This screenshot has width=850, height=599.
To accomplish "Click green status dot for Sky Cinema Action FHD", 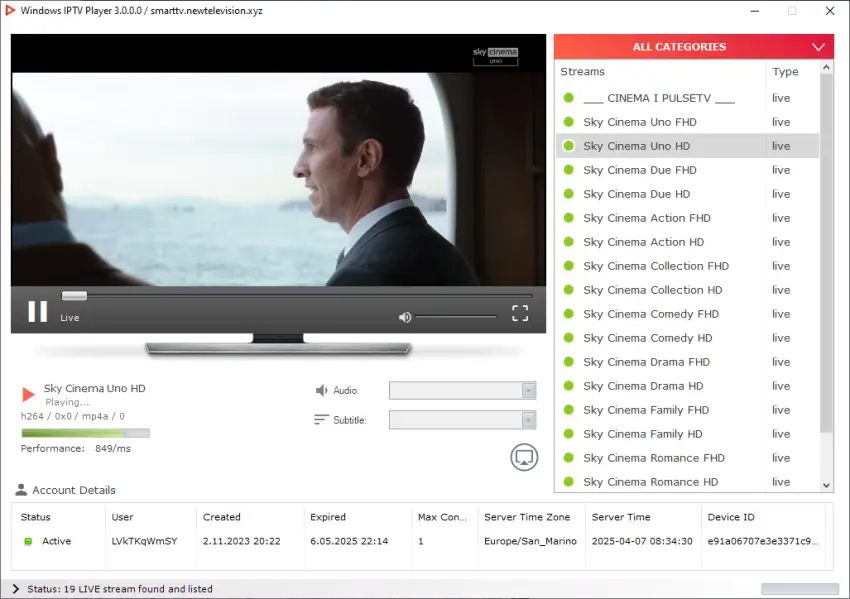I will [x=569, y=218].
